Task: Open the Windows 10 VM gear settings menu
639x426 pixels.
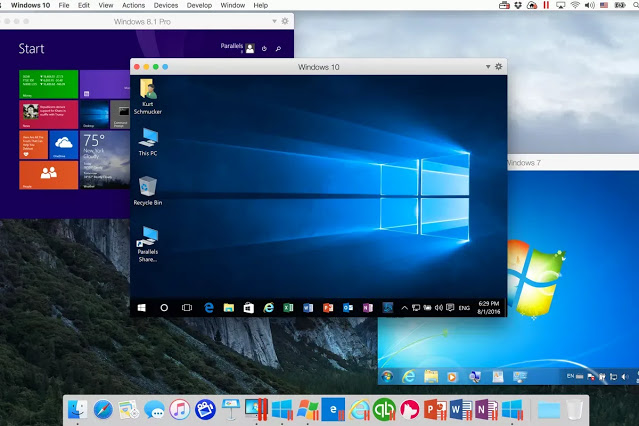Action: [499, 66]
